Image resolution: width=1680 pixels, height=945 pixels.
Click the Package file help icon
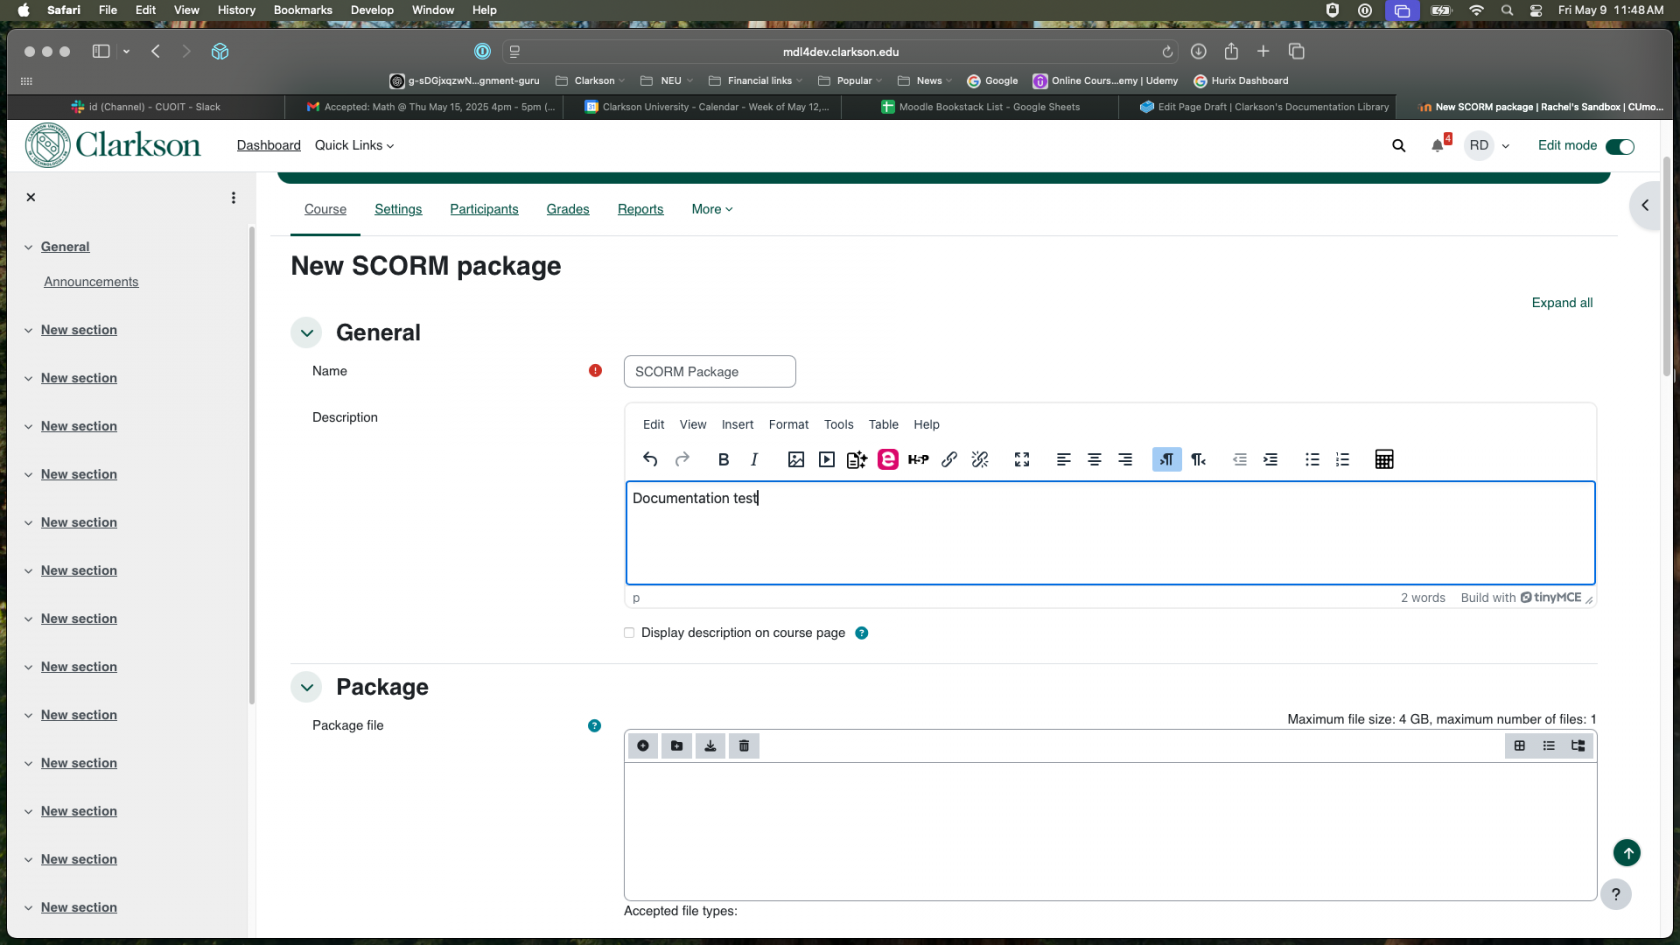(594, 726)
